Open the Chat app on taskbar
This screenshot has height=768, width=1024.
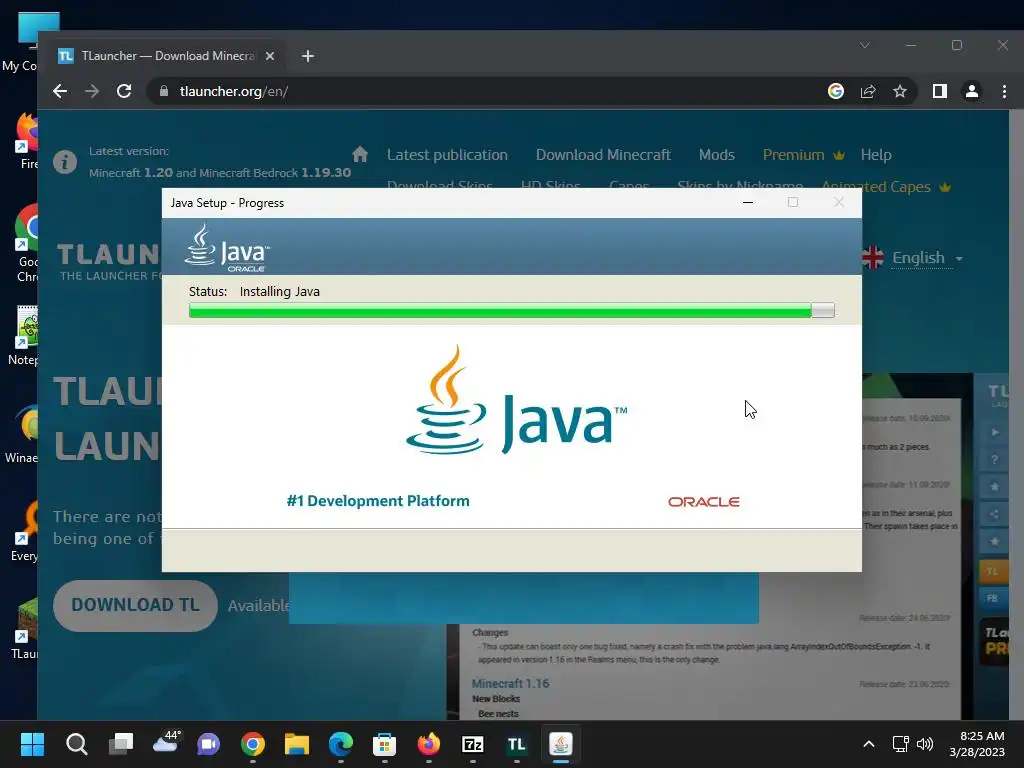coord(209,744)
